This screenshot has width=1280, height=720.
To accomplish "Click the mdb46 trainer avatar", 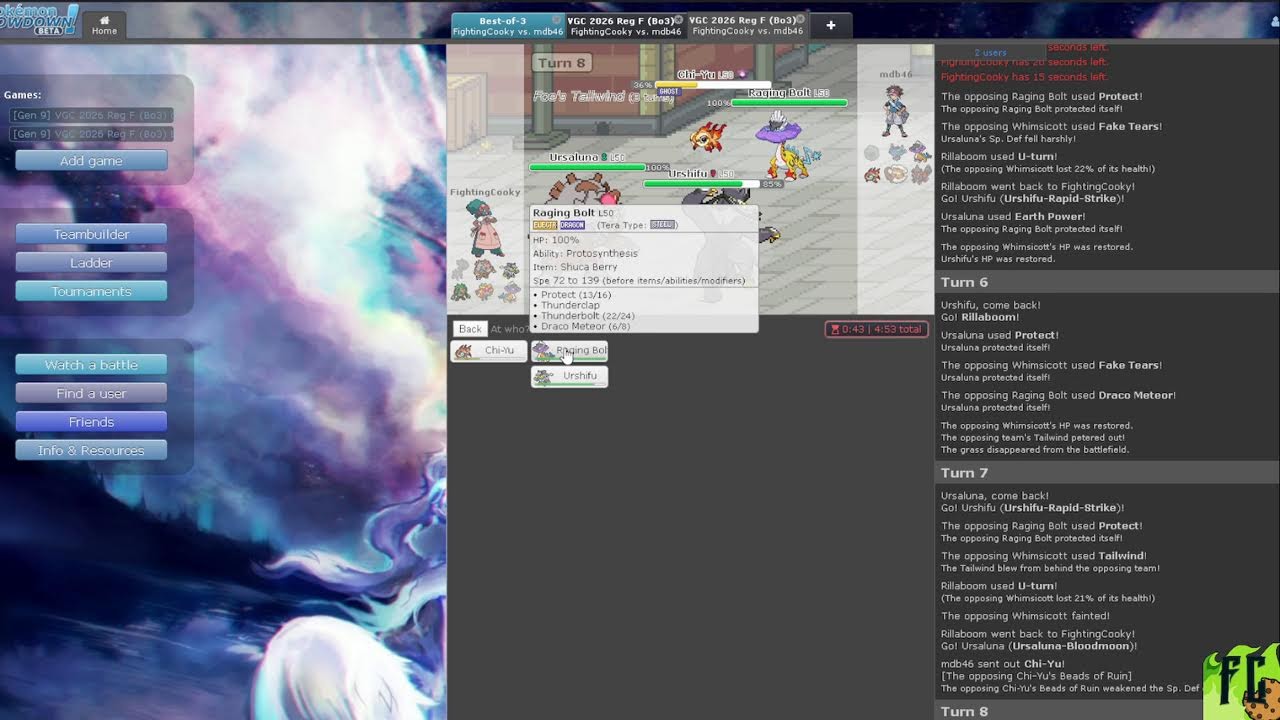I will (896, 109).
